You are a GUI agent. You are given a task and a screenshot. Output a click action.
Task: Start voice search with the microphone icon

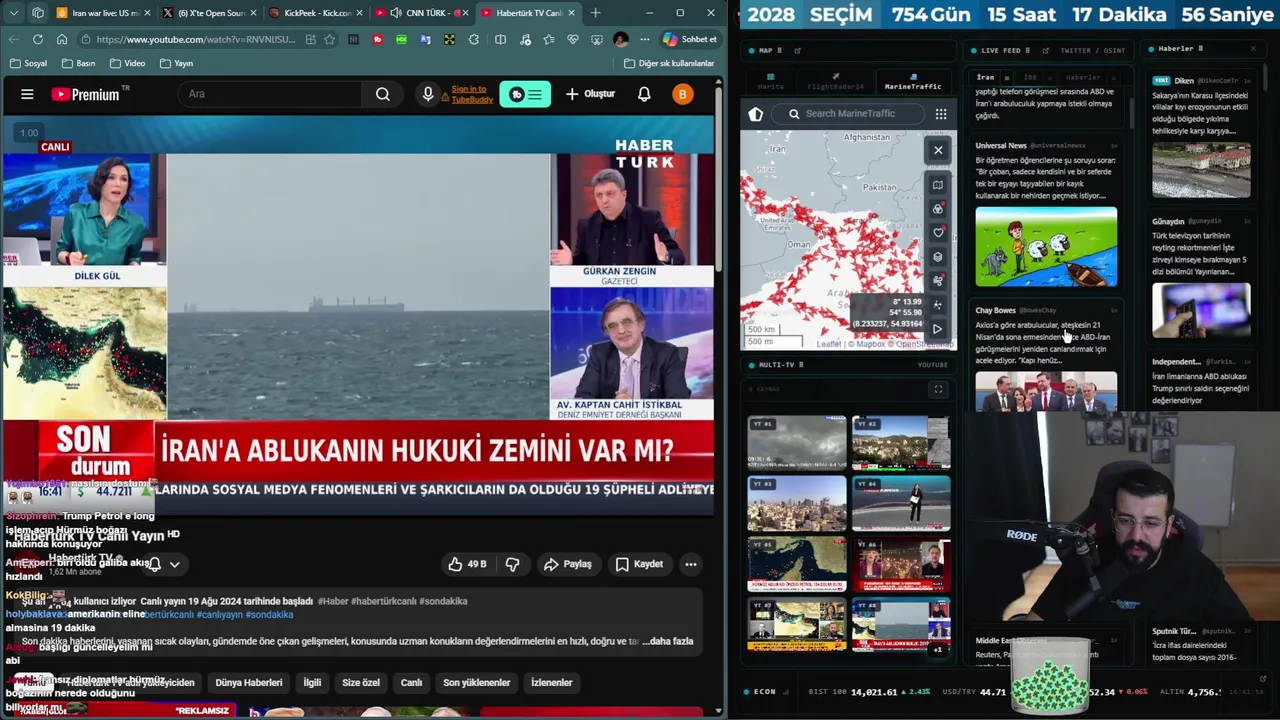[428, 94]
